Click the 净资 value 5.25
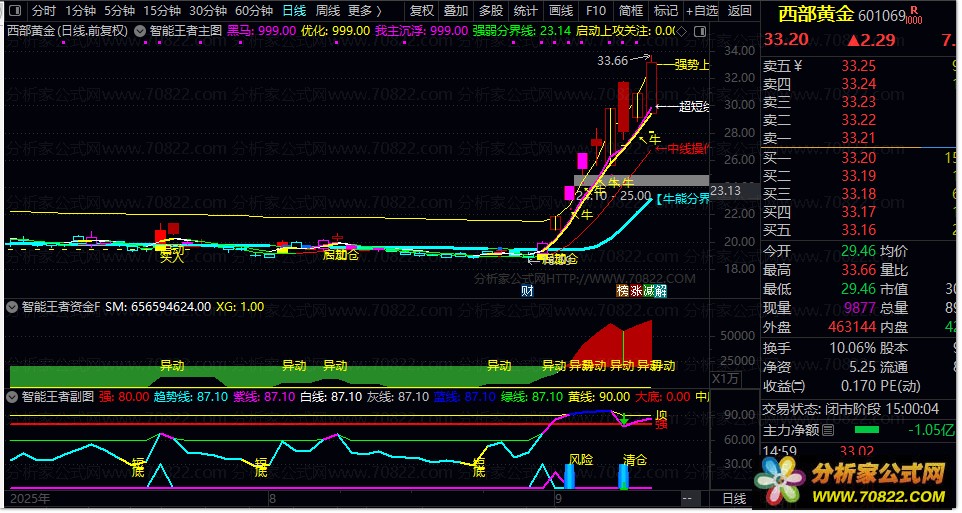 pos(861,367)
